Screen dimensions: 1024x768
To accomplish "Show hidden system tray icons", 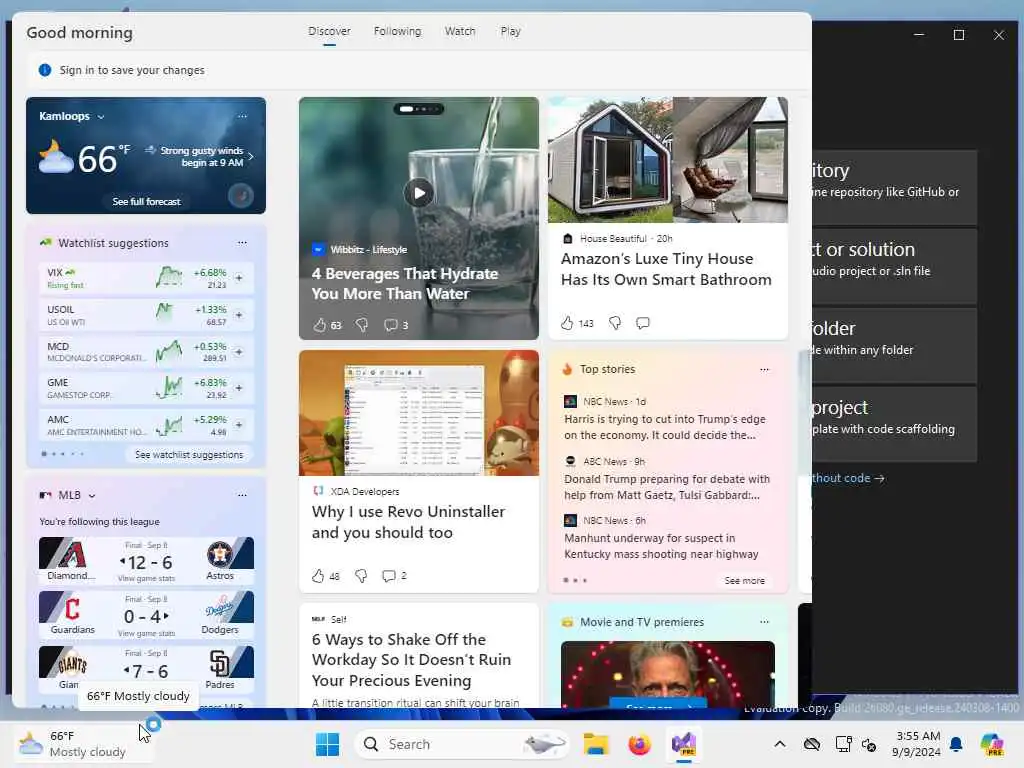I will tap(780, 744).
